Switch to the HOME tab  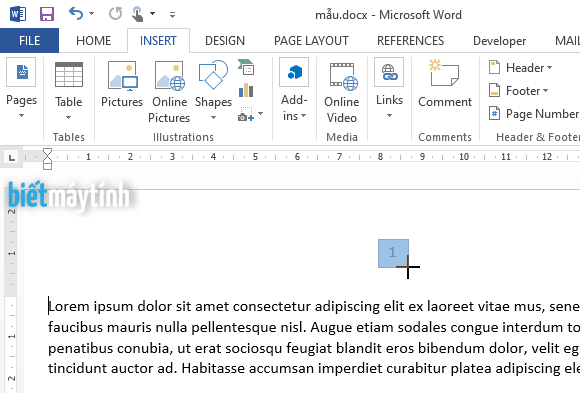[x=93, y=40]
